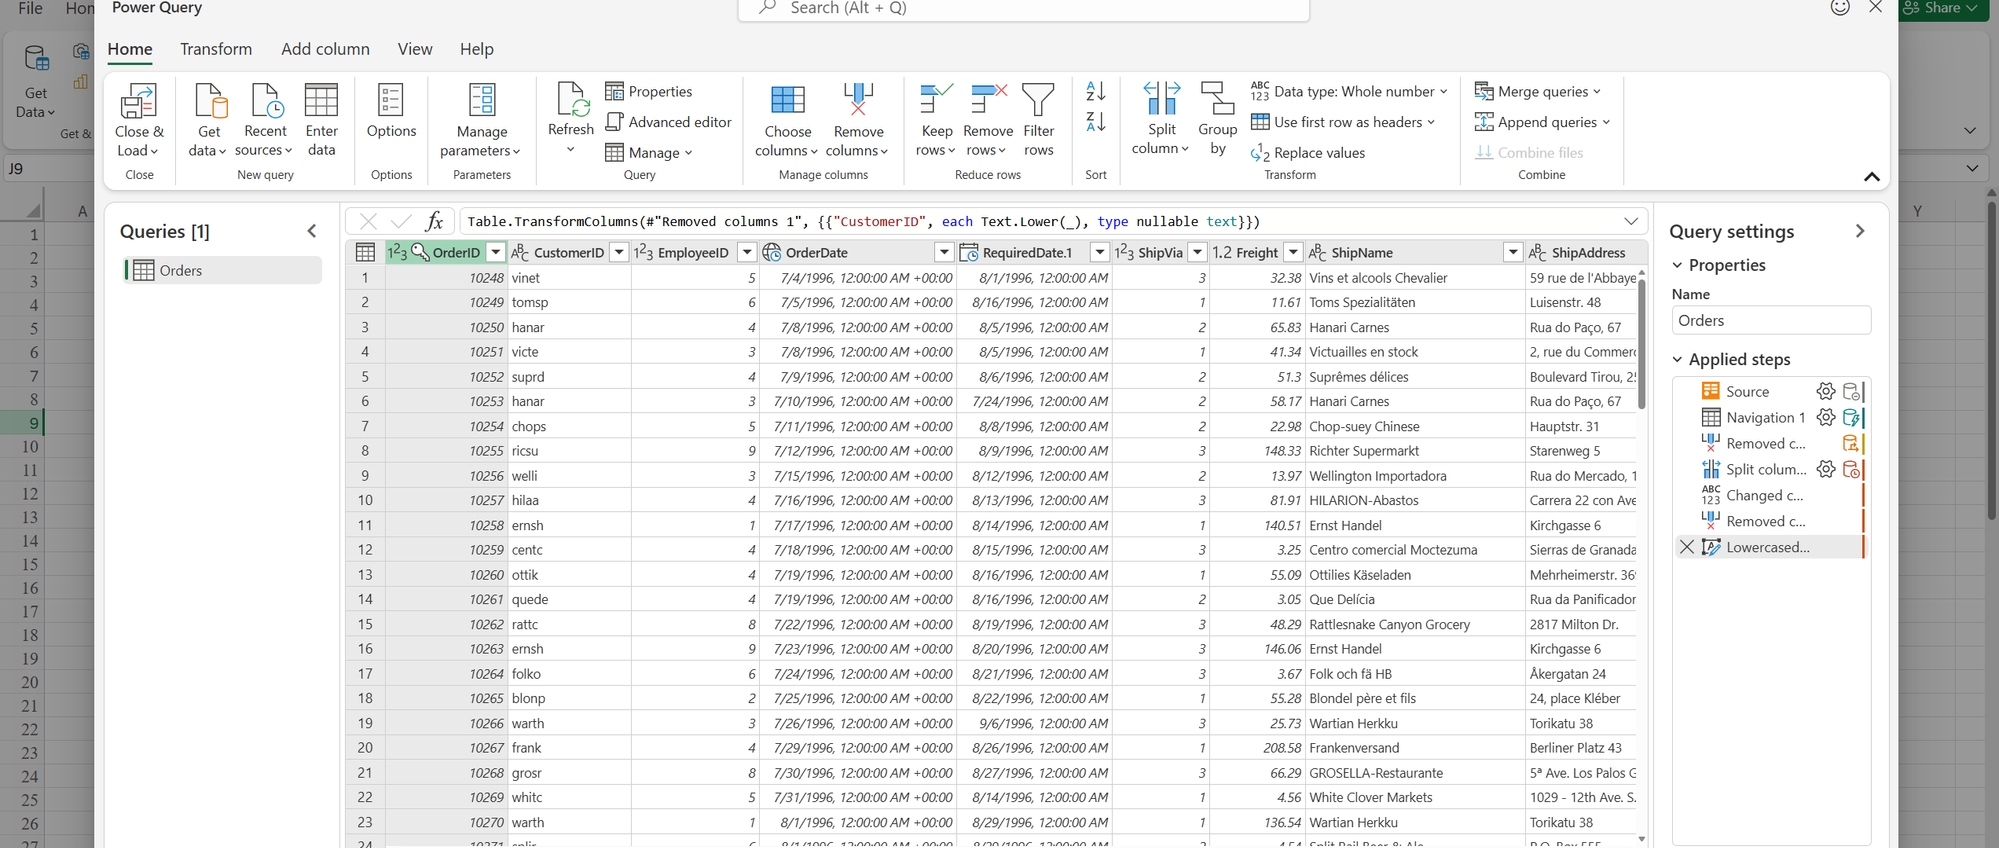Expand the Merge queries dropdown
Screen dimensions: 1999x848
1597,92
